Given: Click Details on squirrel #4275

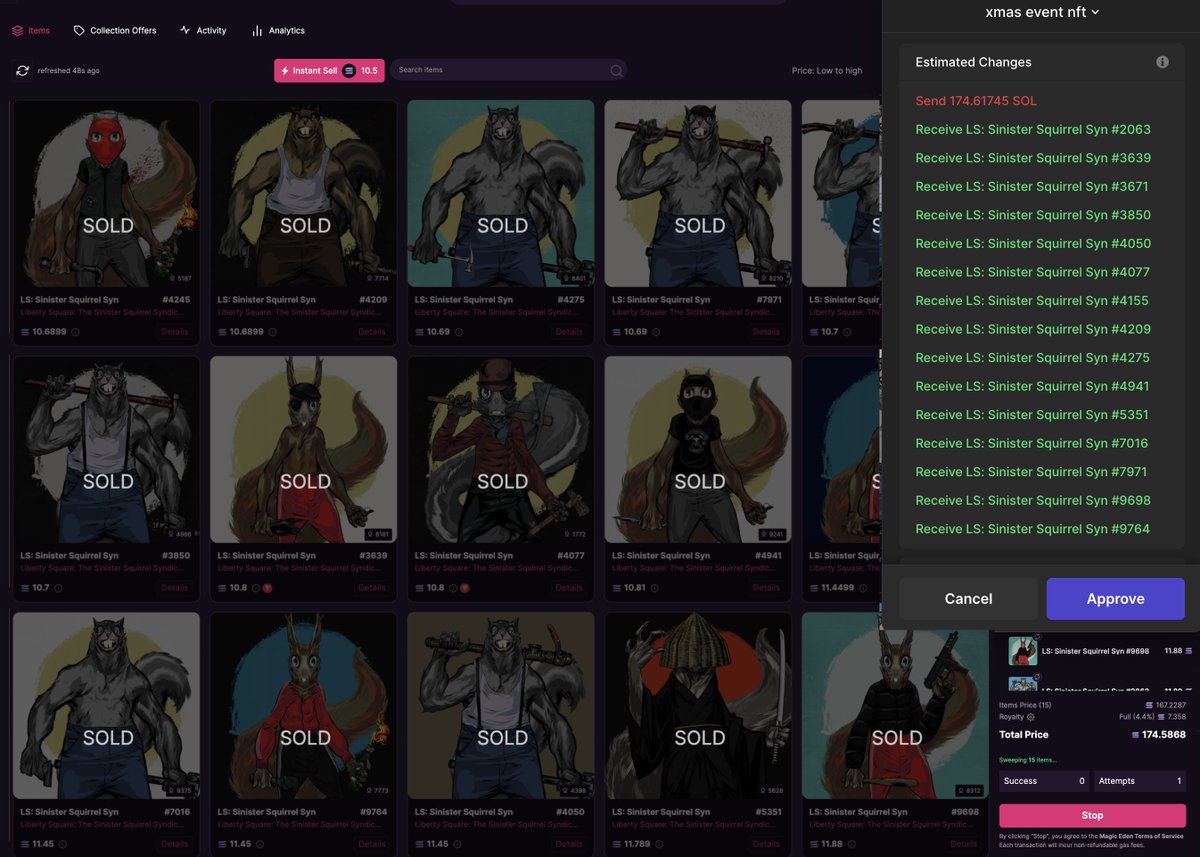Looking at the screenshot, I should pyautogui.click(x=569, y=332).
